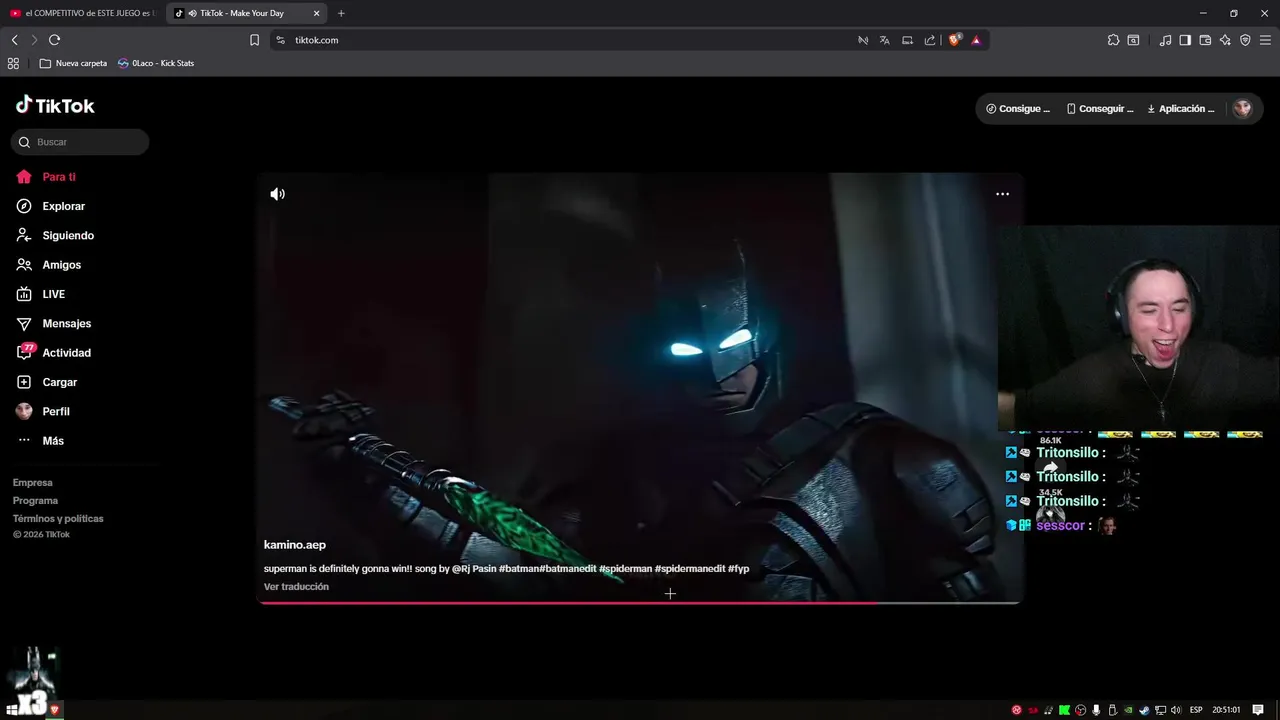Click the OBS icon in system tray

click(x=1080, y=710)
